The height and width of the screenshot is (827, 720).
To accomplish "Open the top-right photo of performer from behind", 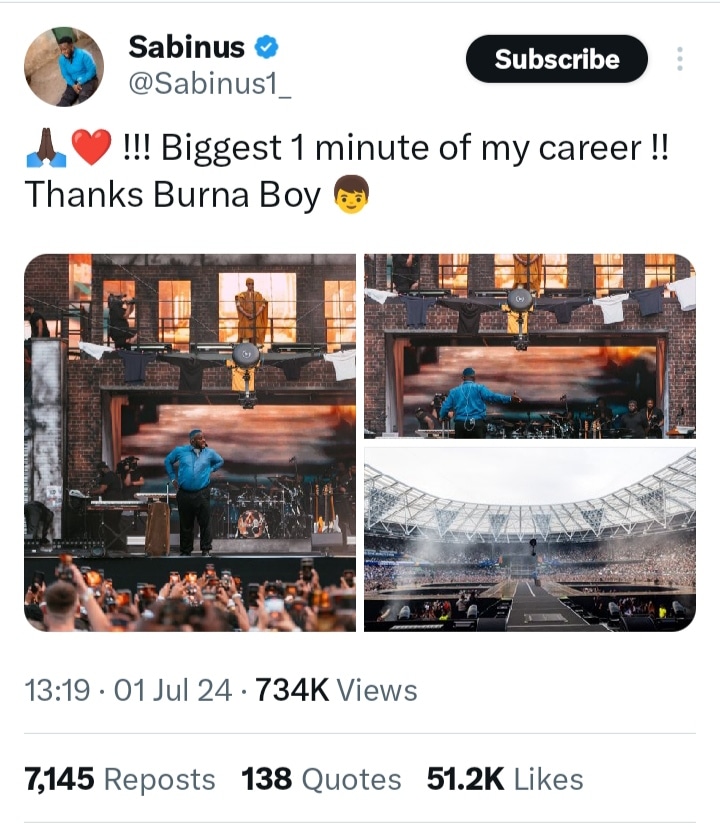I will (x=529, y=346).
